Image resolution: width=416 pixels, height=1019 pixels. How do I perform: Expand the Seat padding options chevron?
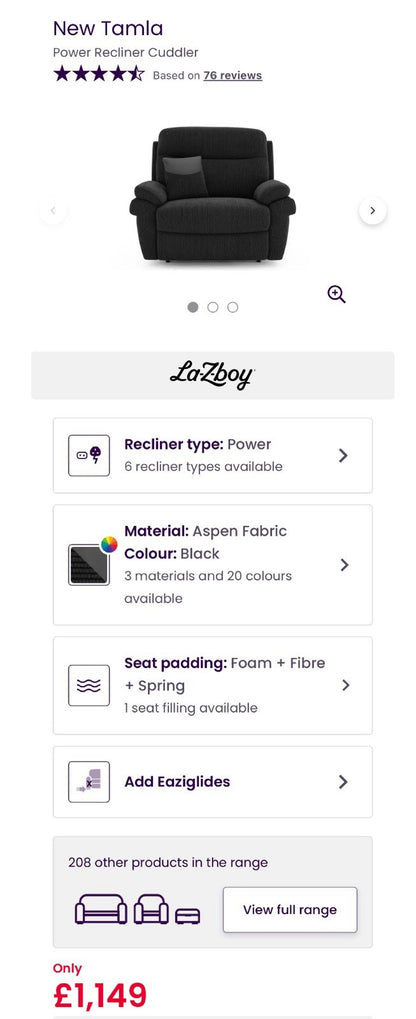[x=345, y=685]
